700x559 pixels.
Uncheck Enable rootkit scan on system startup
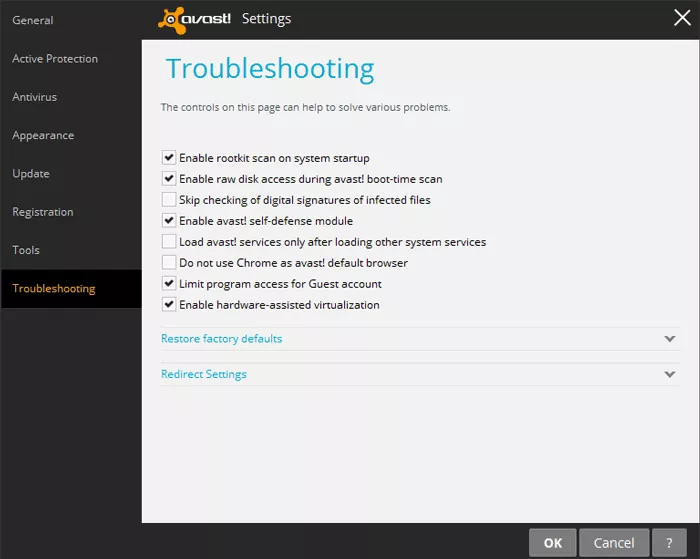[169, 158]
